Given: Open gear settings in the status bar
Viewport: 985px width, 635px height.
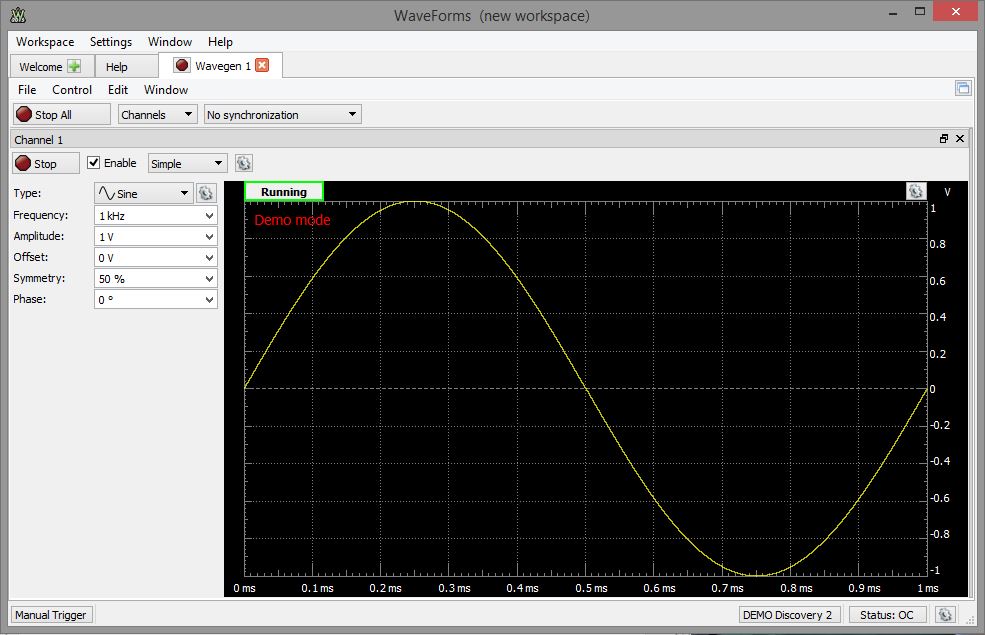Looking at the screenshot, I should click(x=944, y=614).
